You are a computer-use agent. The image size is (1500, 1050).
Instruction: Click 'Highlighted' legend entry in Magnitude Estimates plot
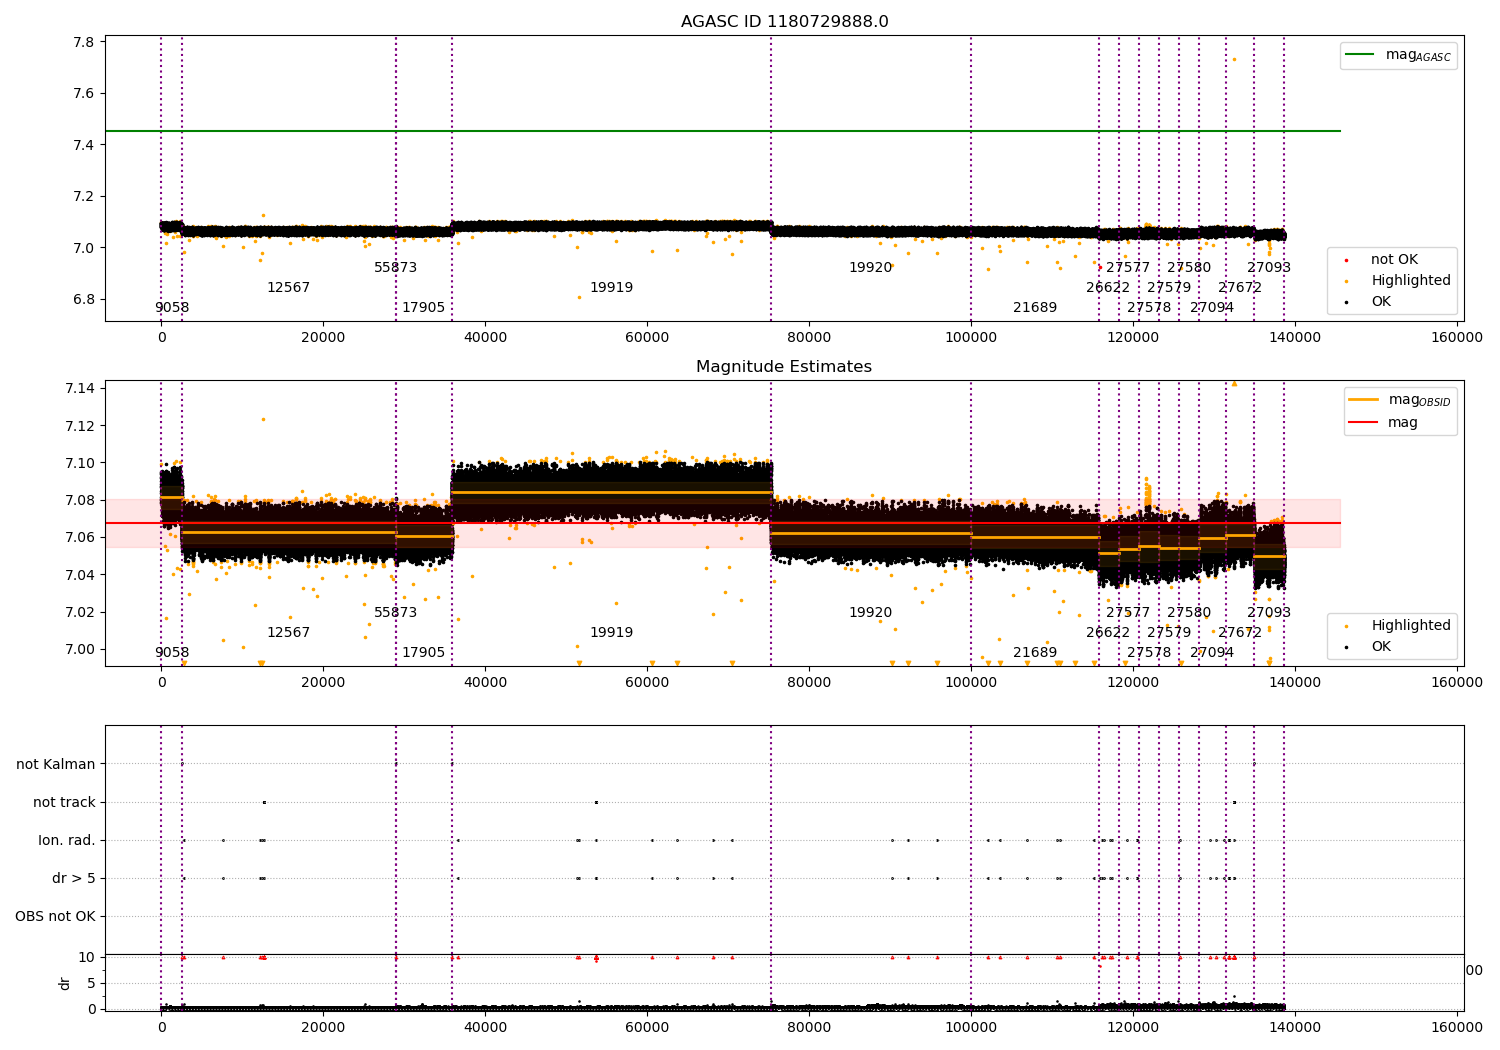1398,626
